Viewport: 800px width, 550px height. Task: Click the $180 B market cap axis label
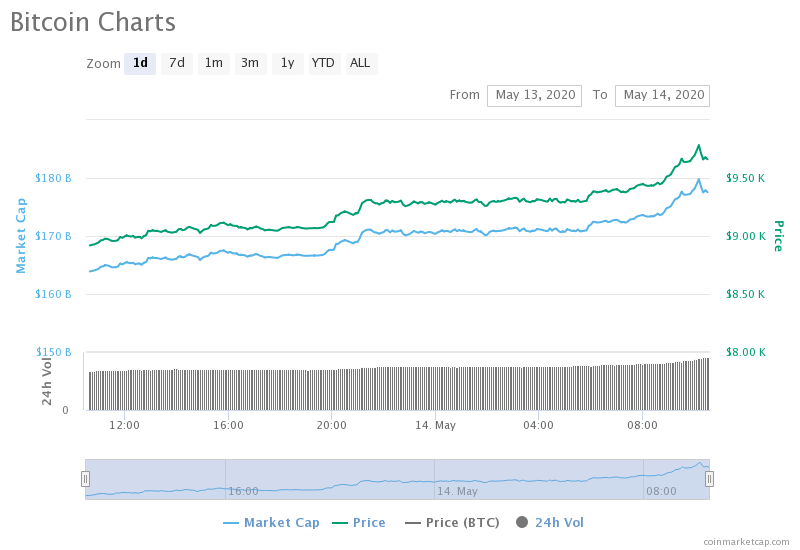coord(53,178)
